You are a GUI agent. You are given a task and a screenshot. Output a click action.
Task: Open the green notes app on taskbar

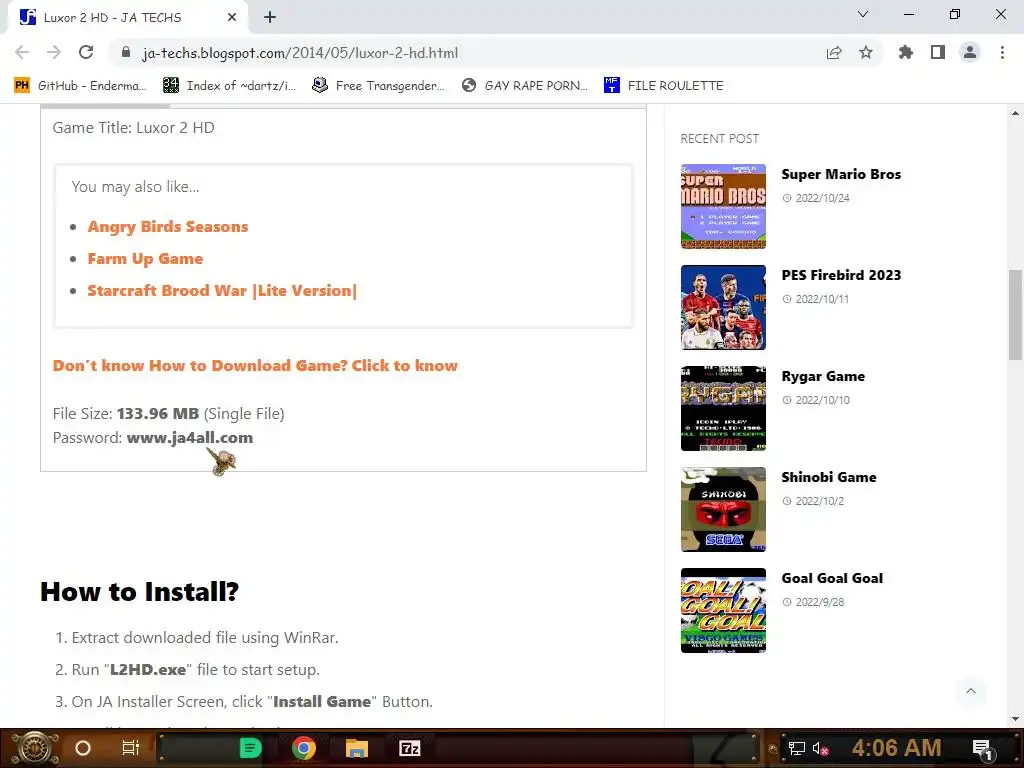coord(251,748)
